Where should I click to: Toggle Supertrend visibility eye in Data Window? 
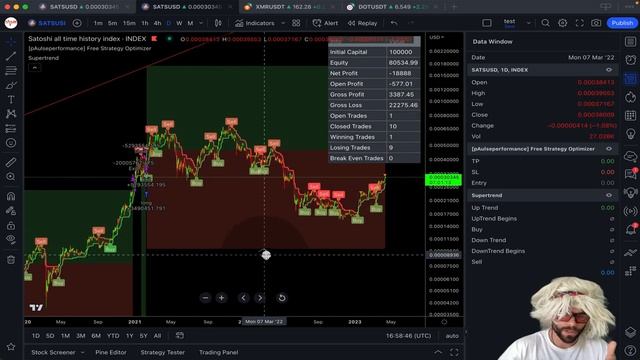click(x=609, y=195)
